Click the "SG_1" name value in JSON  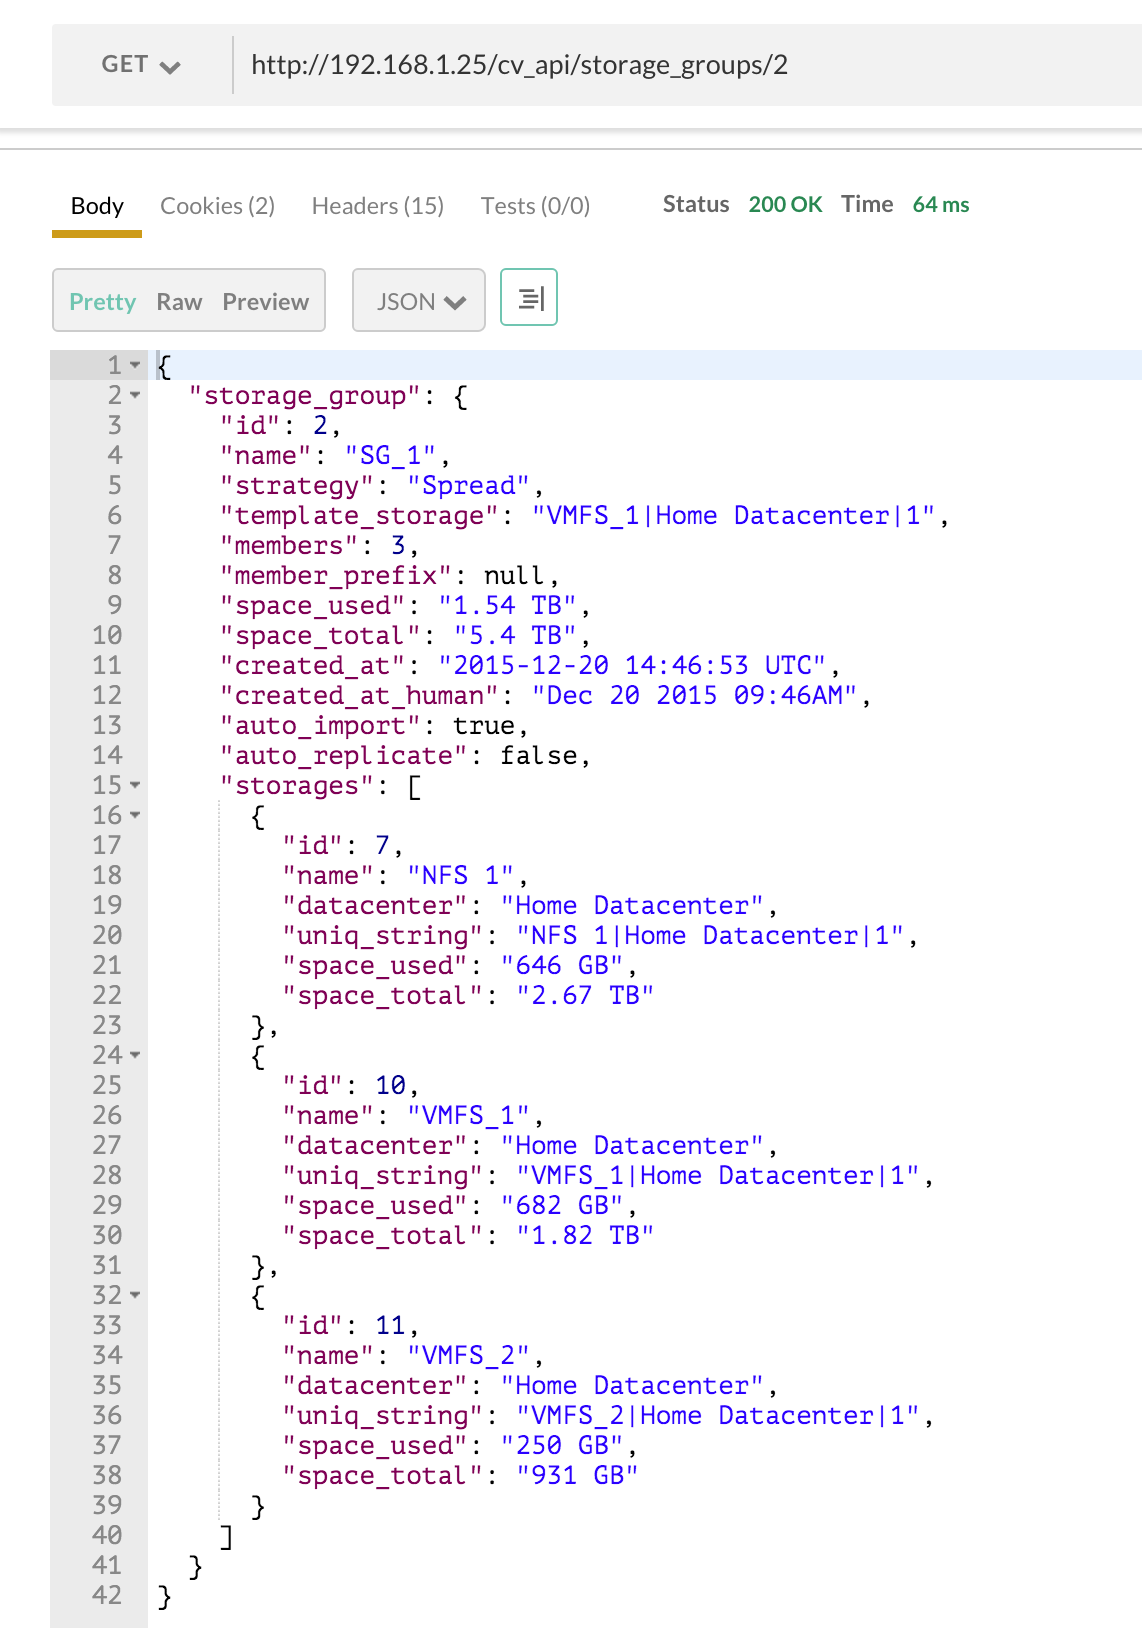click(390, 456)
